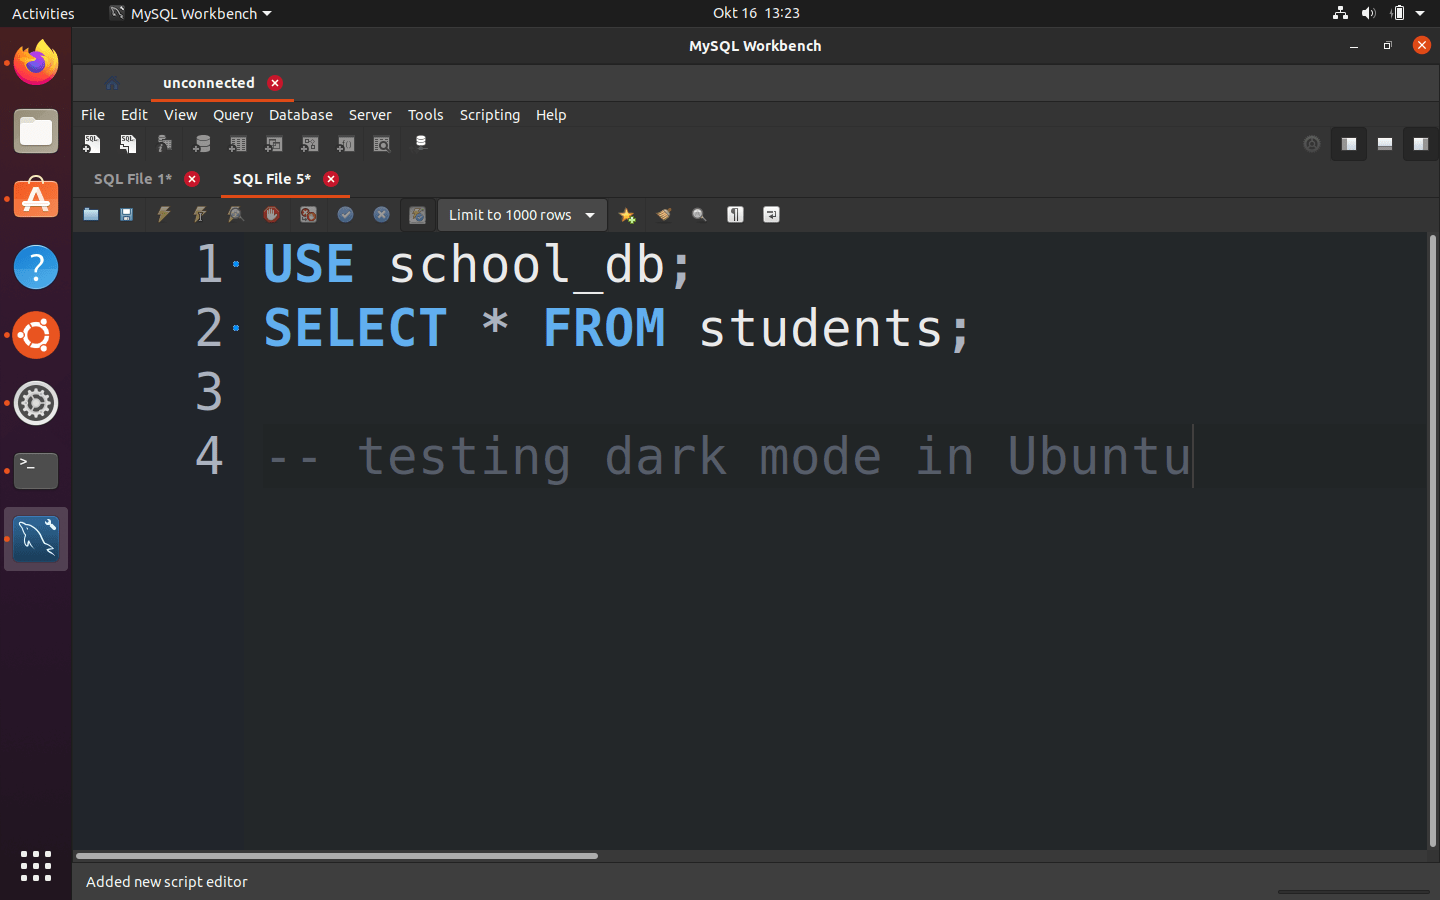Toggle display of invisible characters

(735, 214)
